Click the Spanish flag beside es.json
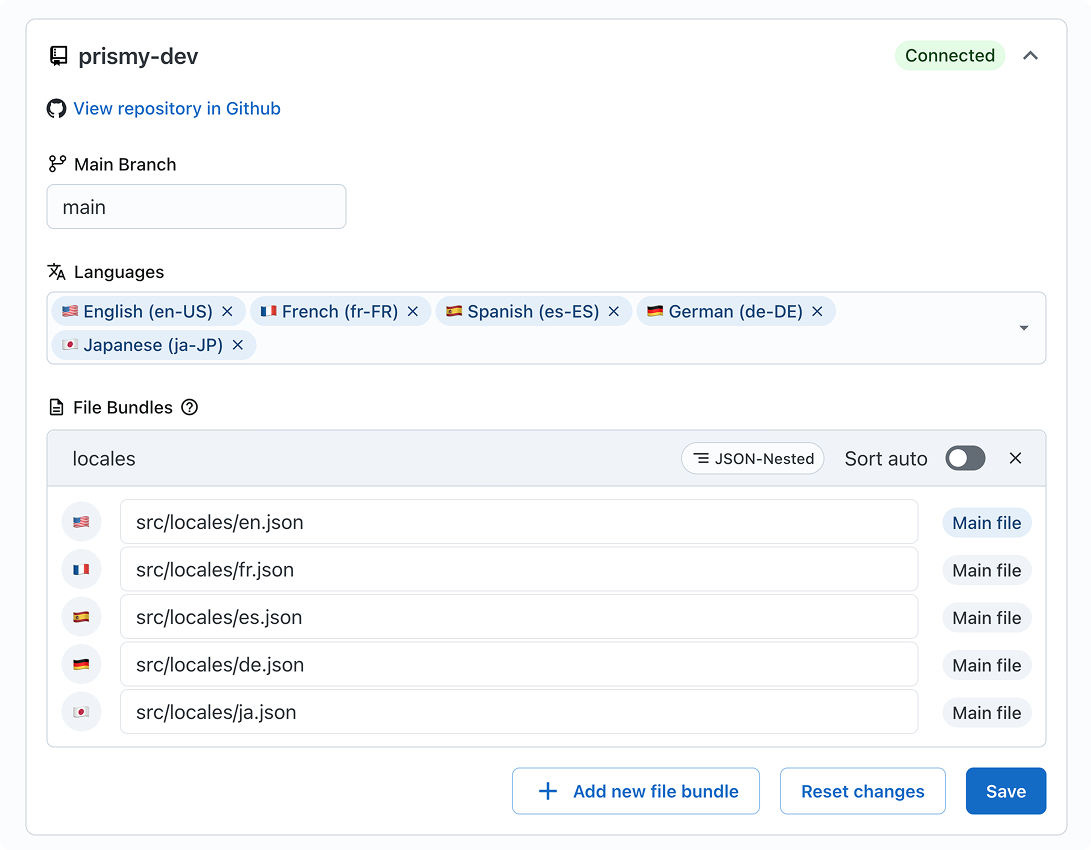Viewport: 1091px width, 850px height. [81, 617]
